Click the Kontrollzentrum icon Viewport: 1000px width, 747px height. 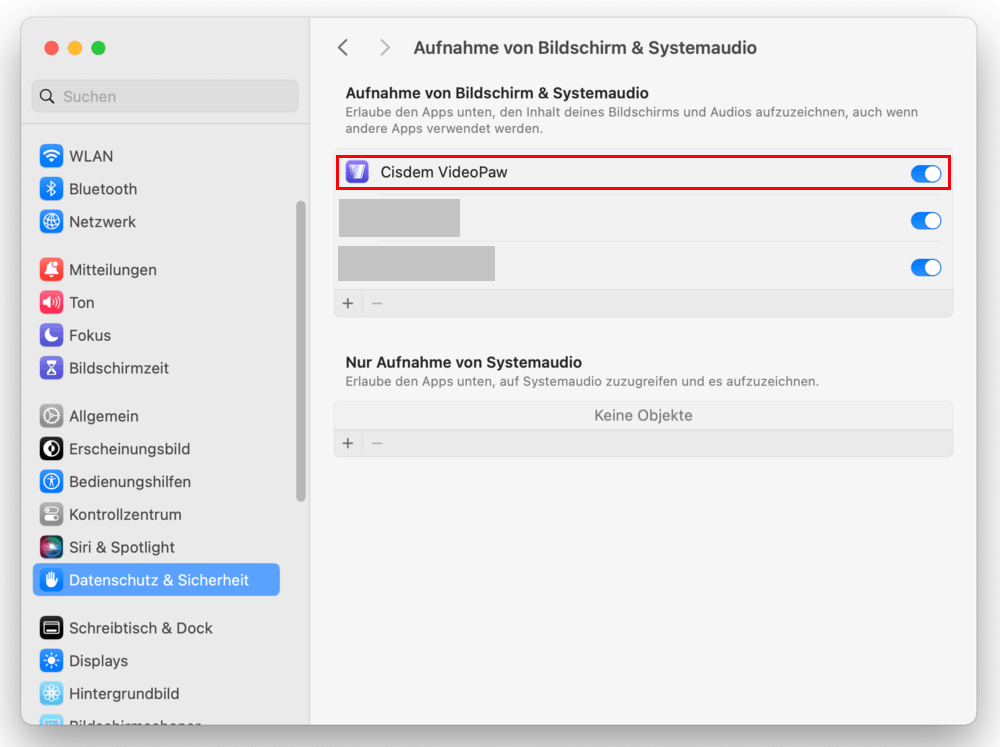[x=51, y=514]
